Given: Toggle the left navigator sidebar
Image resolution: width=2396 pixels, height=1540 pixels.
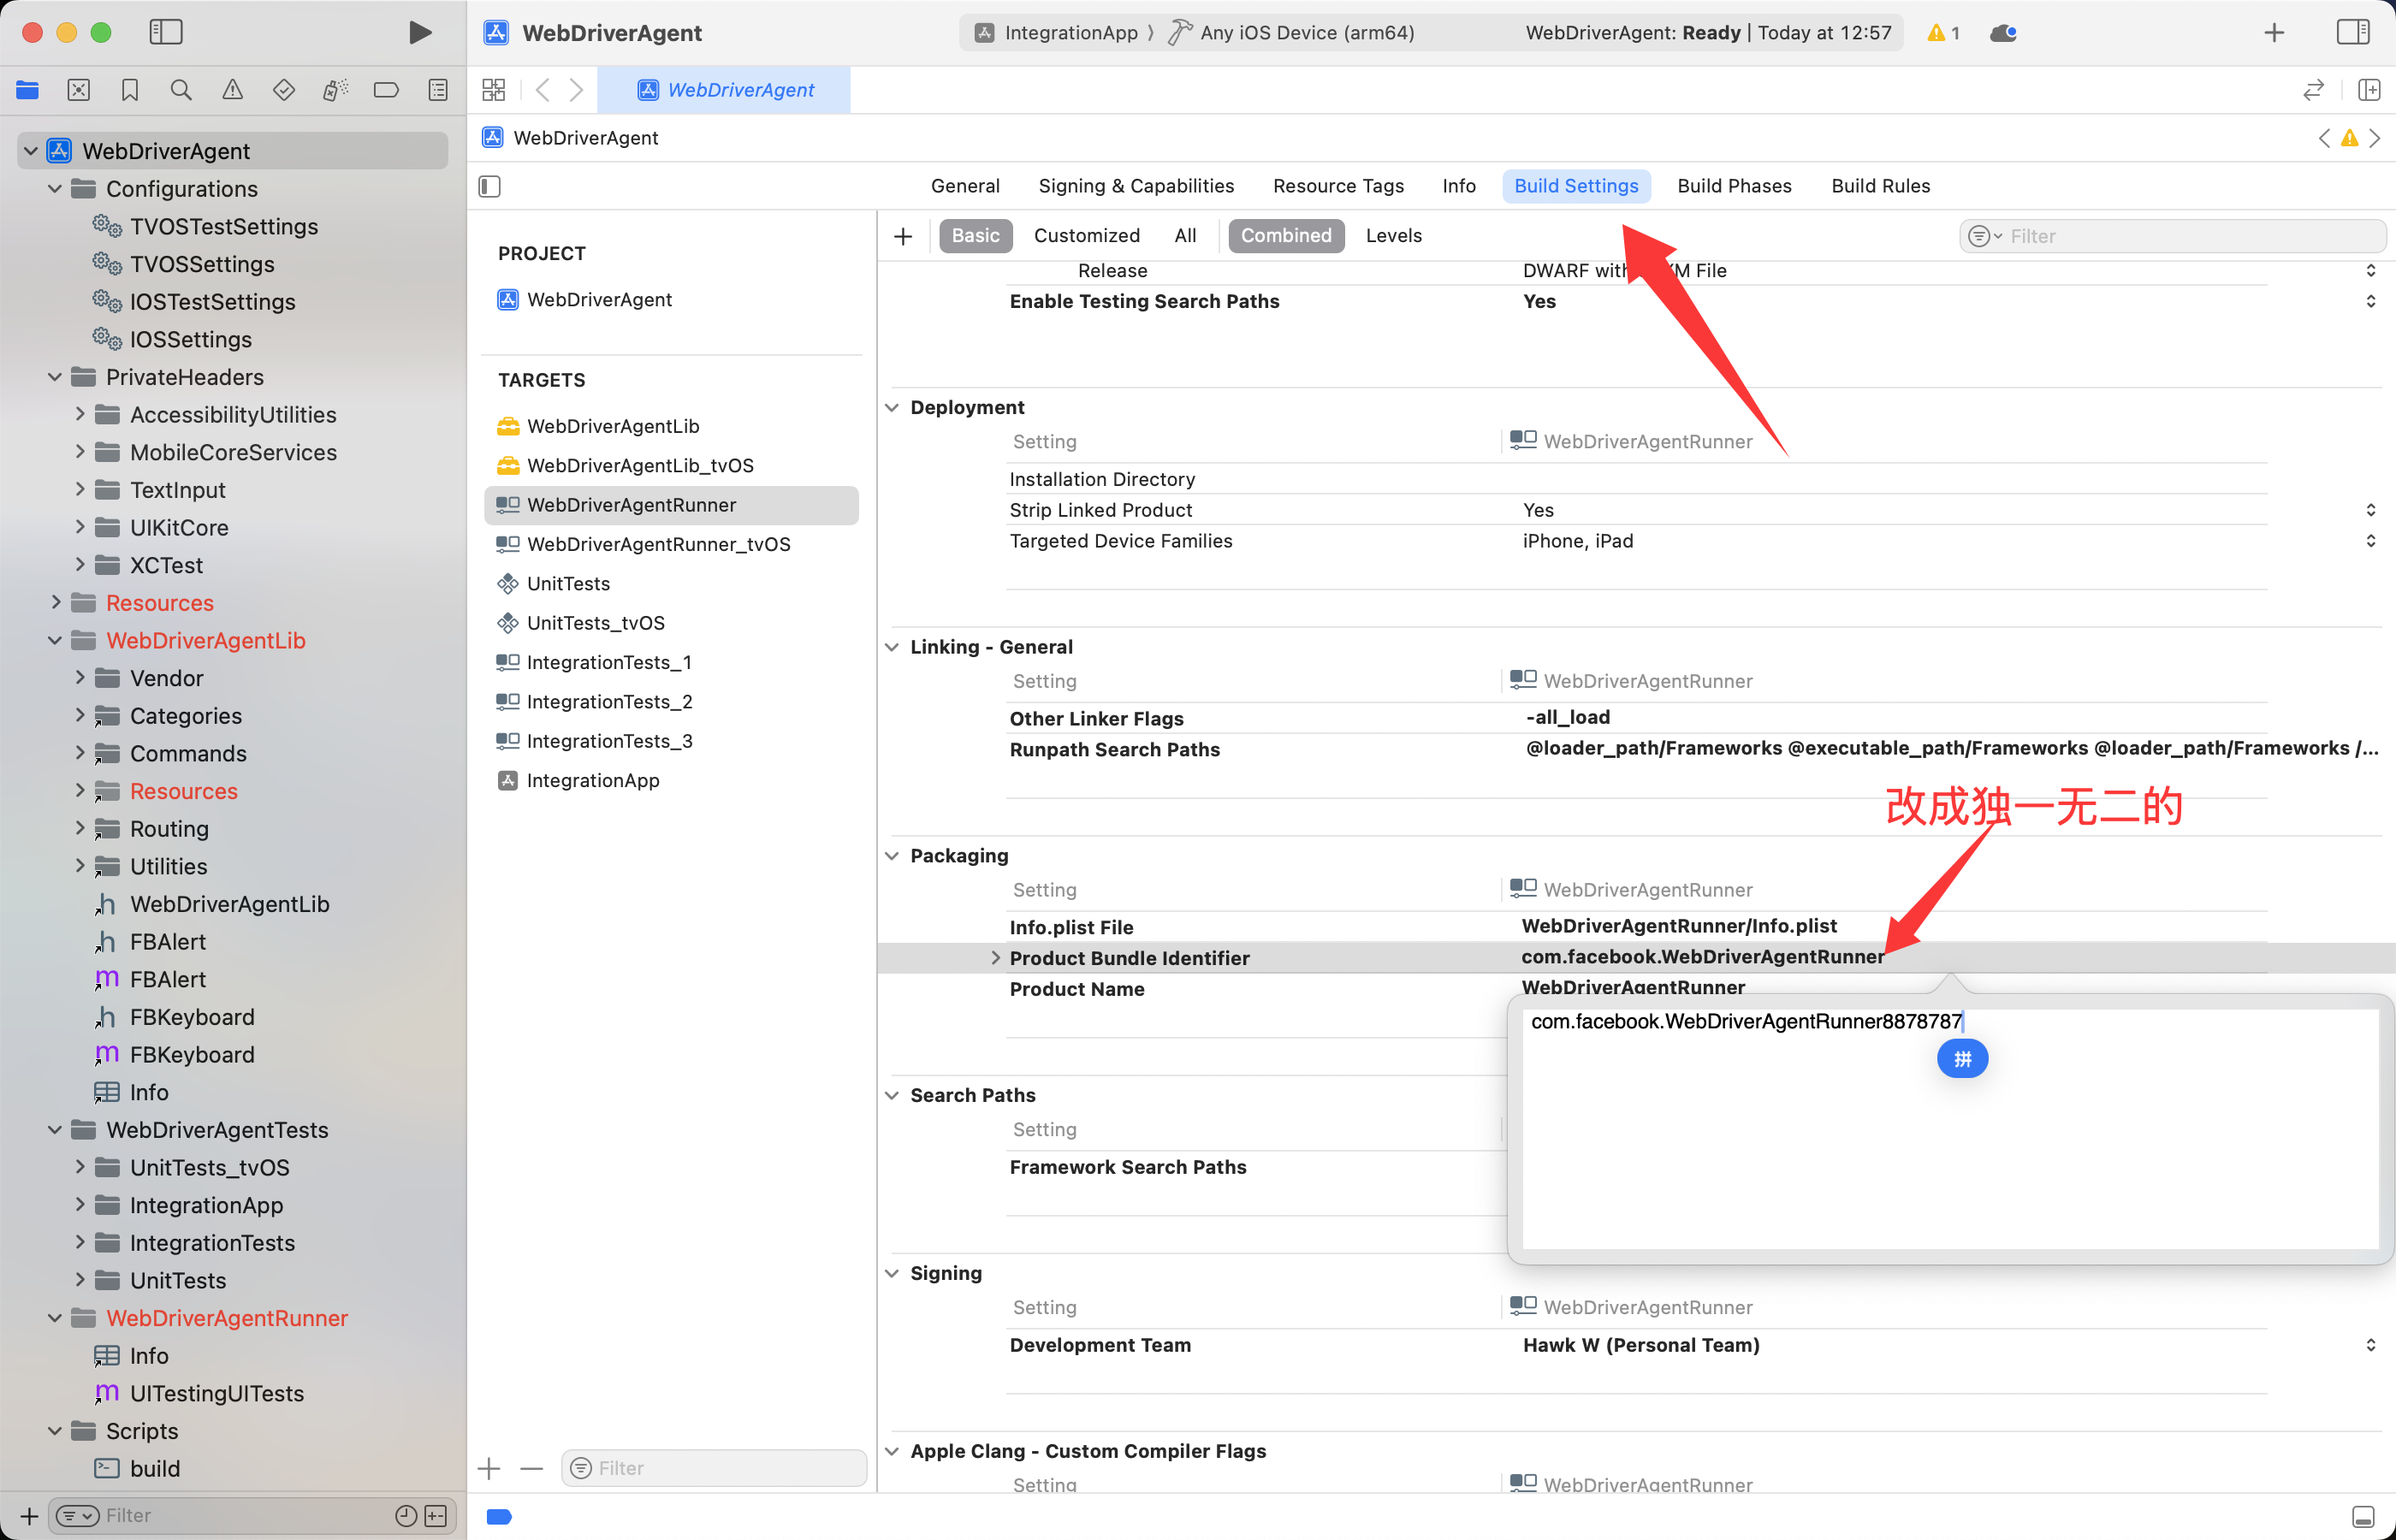Looking at the screenshot, I should [166, 32].
